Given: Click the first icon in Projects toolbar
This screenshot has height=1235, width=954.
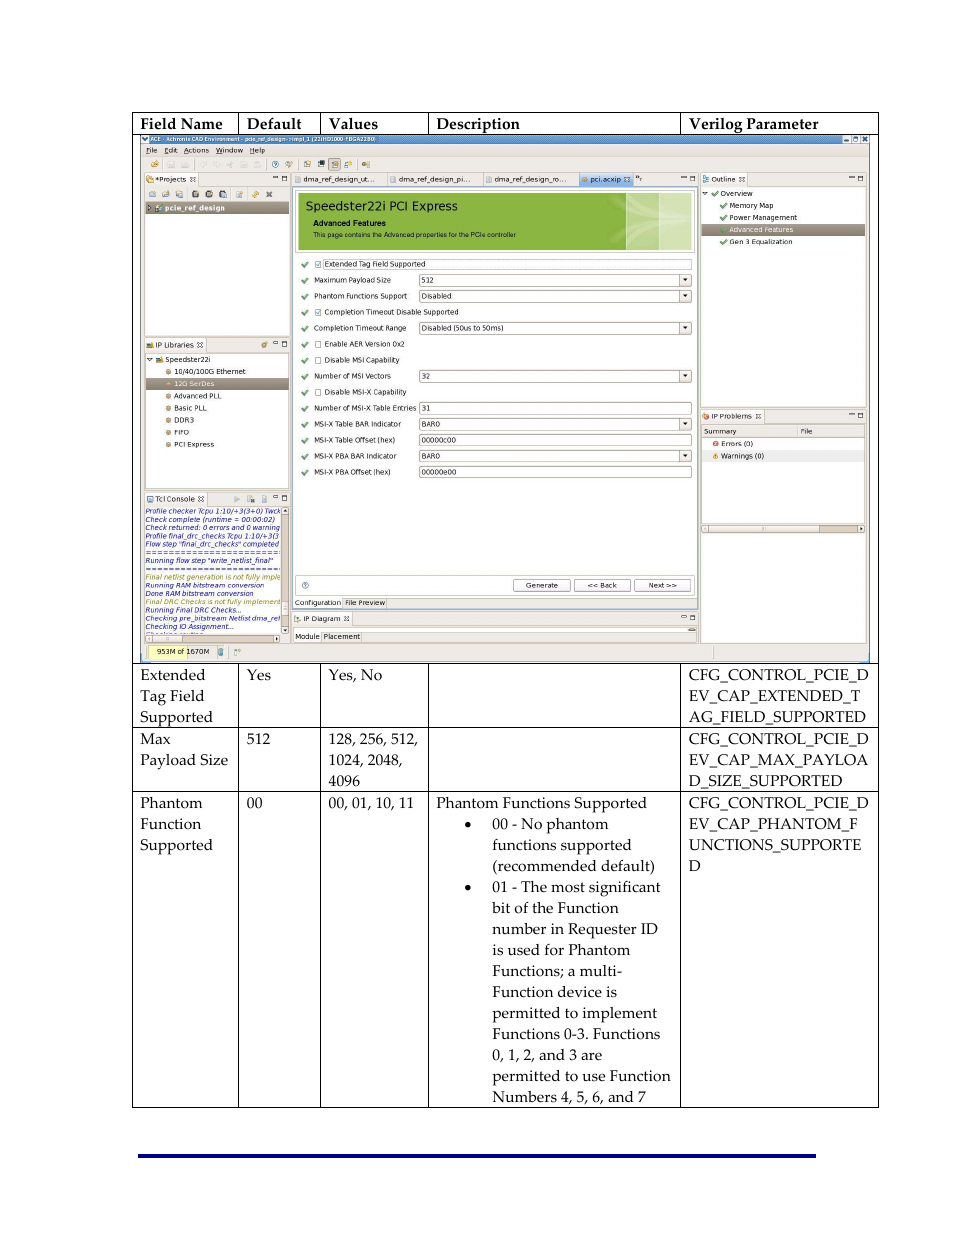Looking at the screenshot, I should tap(153, 194).
